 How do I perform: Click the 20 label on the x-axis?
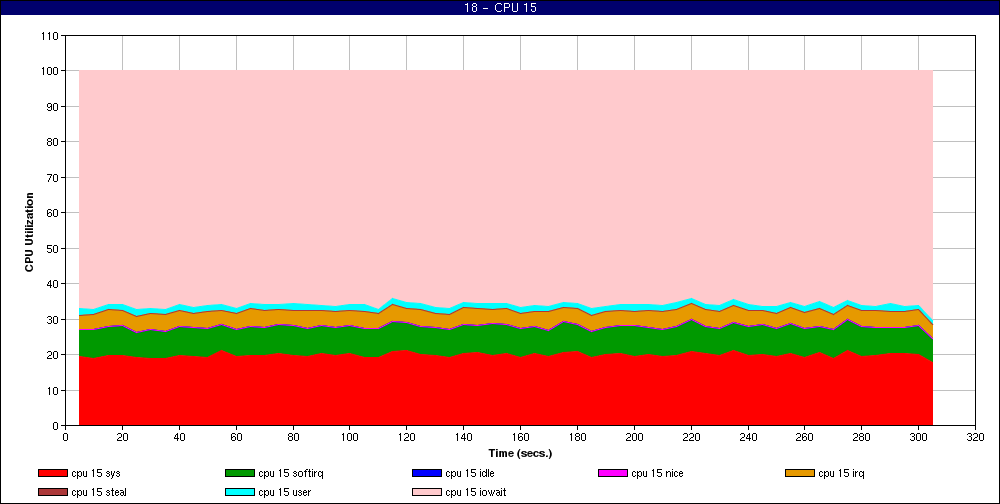click(x=122, y=437)
